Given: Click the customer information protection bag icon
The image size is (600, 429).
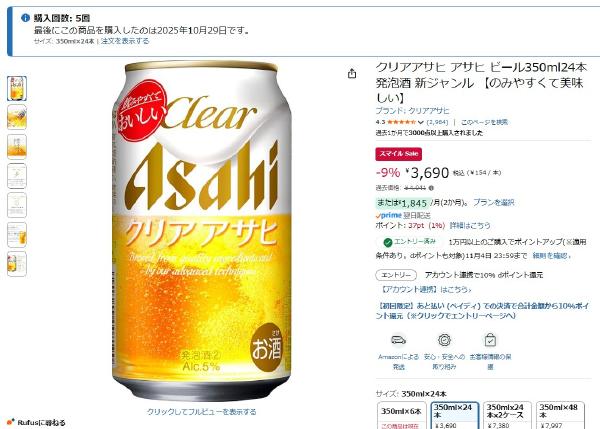Looking at the screenshot, I should [490, 340].
